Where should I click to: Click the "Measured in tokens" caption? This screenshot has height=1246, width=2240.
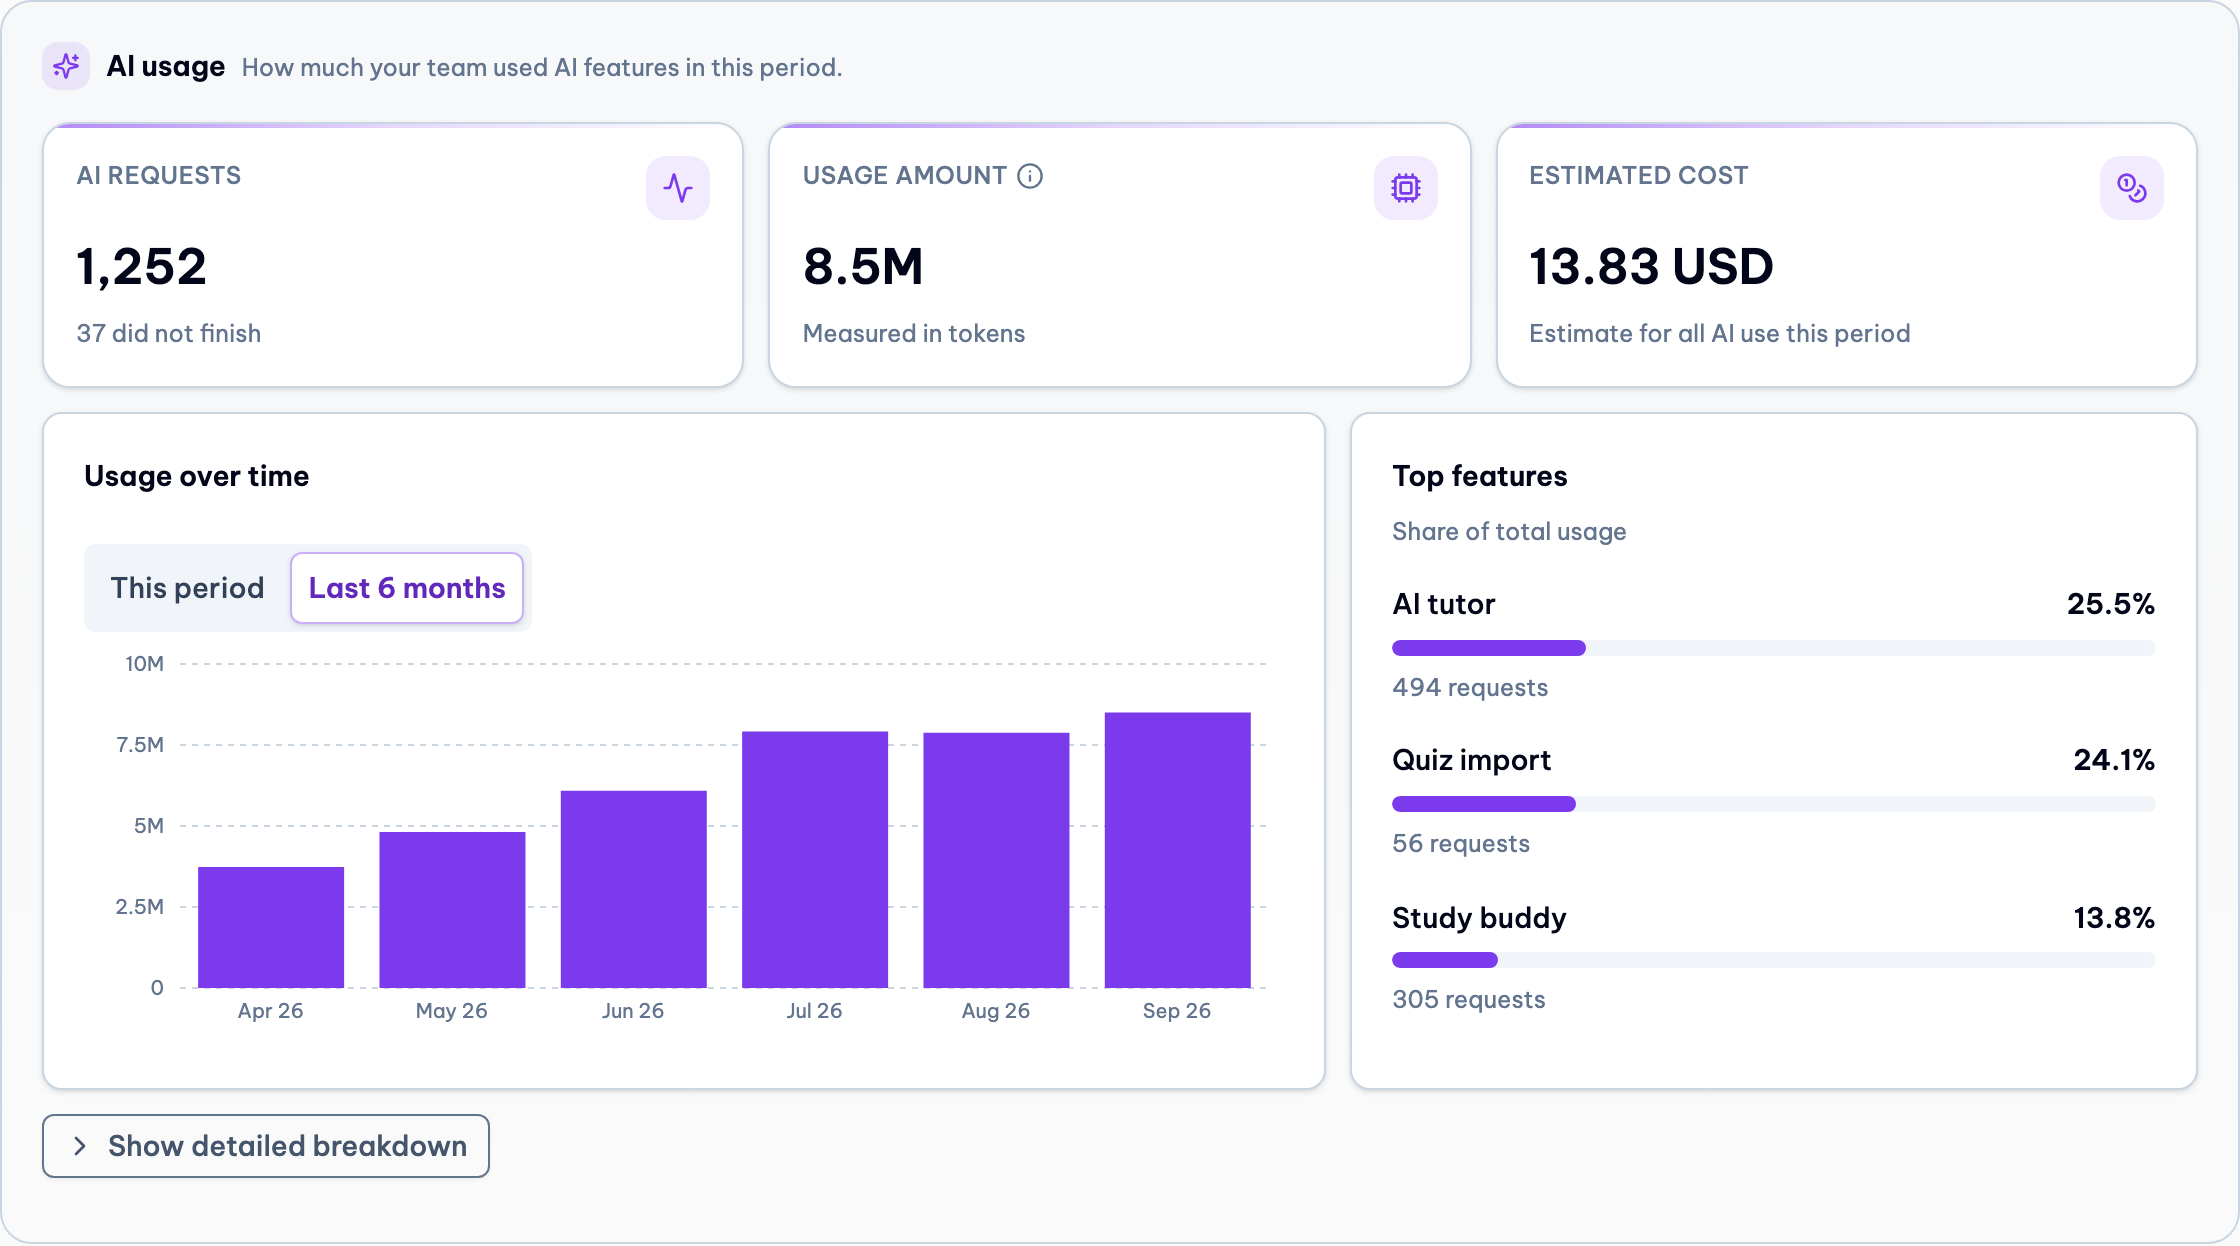click(x=914, y=333)
